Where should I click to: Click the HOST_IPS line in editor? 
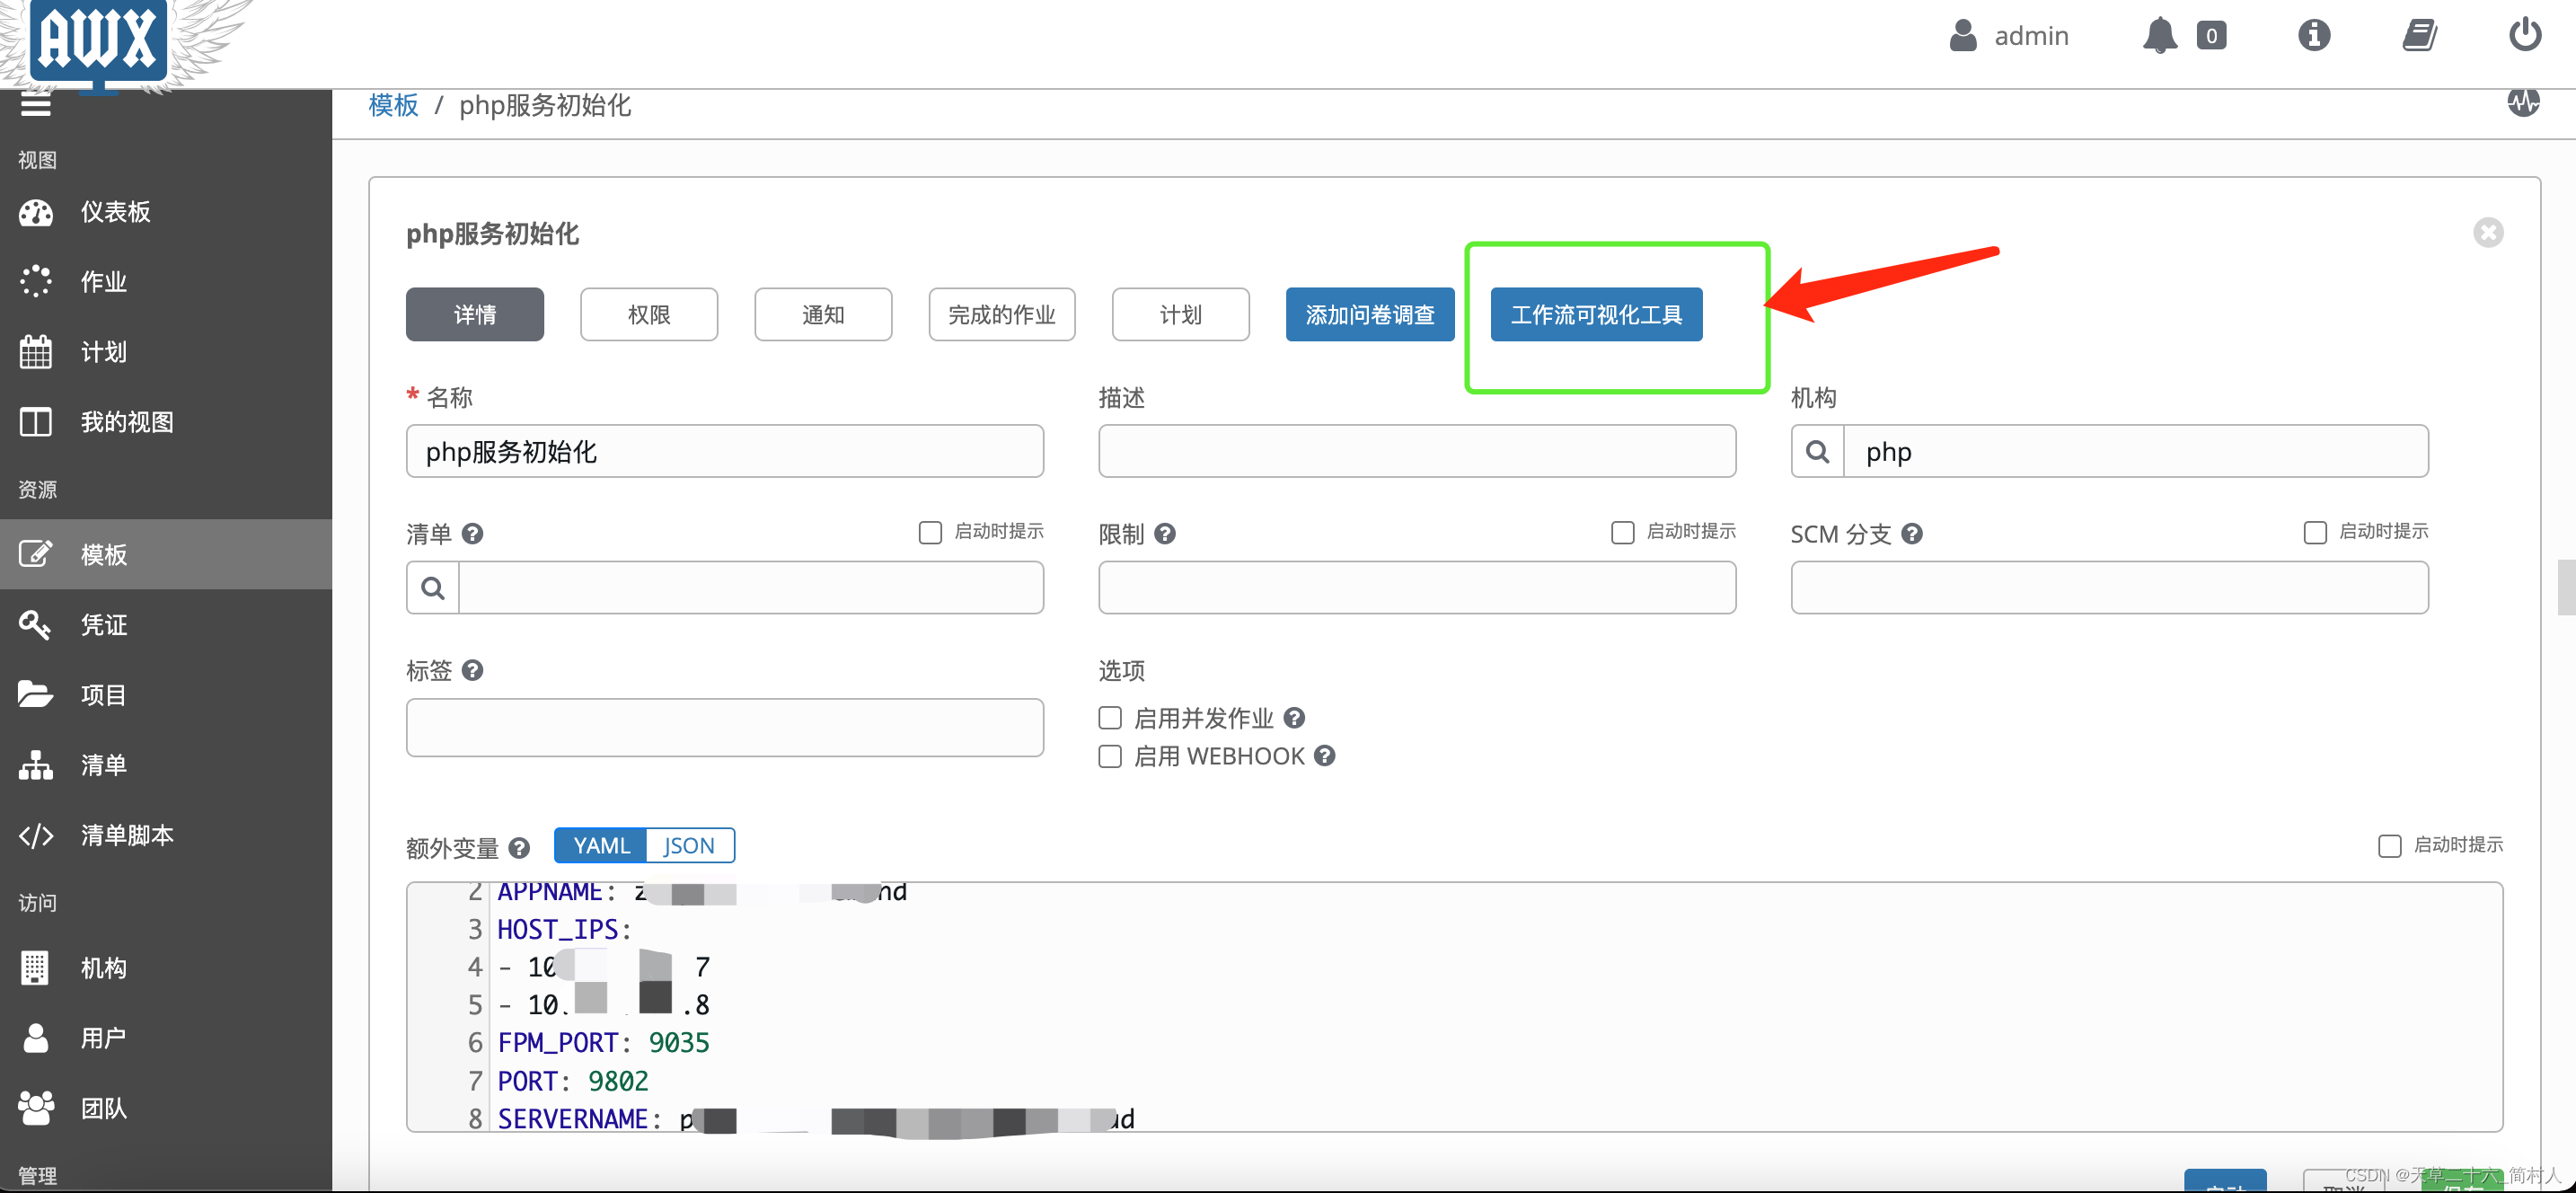pos(565,930)
